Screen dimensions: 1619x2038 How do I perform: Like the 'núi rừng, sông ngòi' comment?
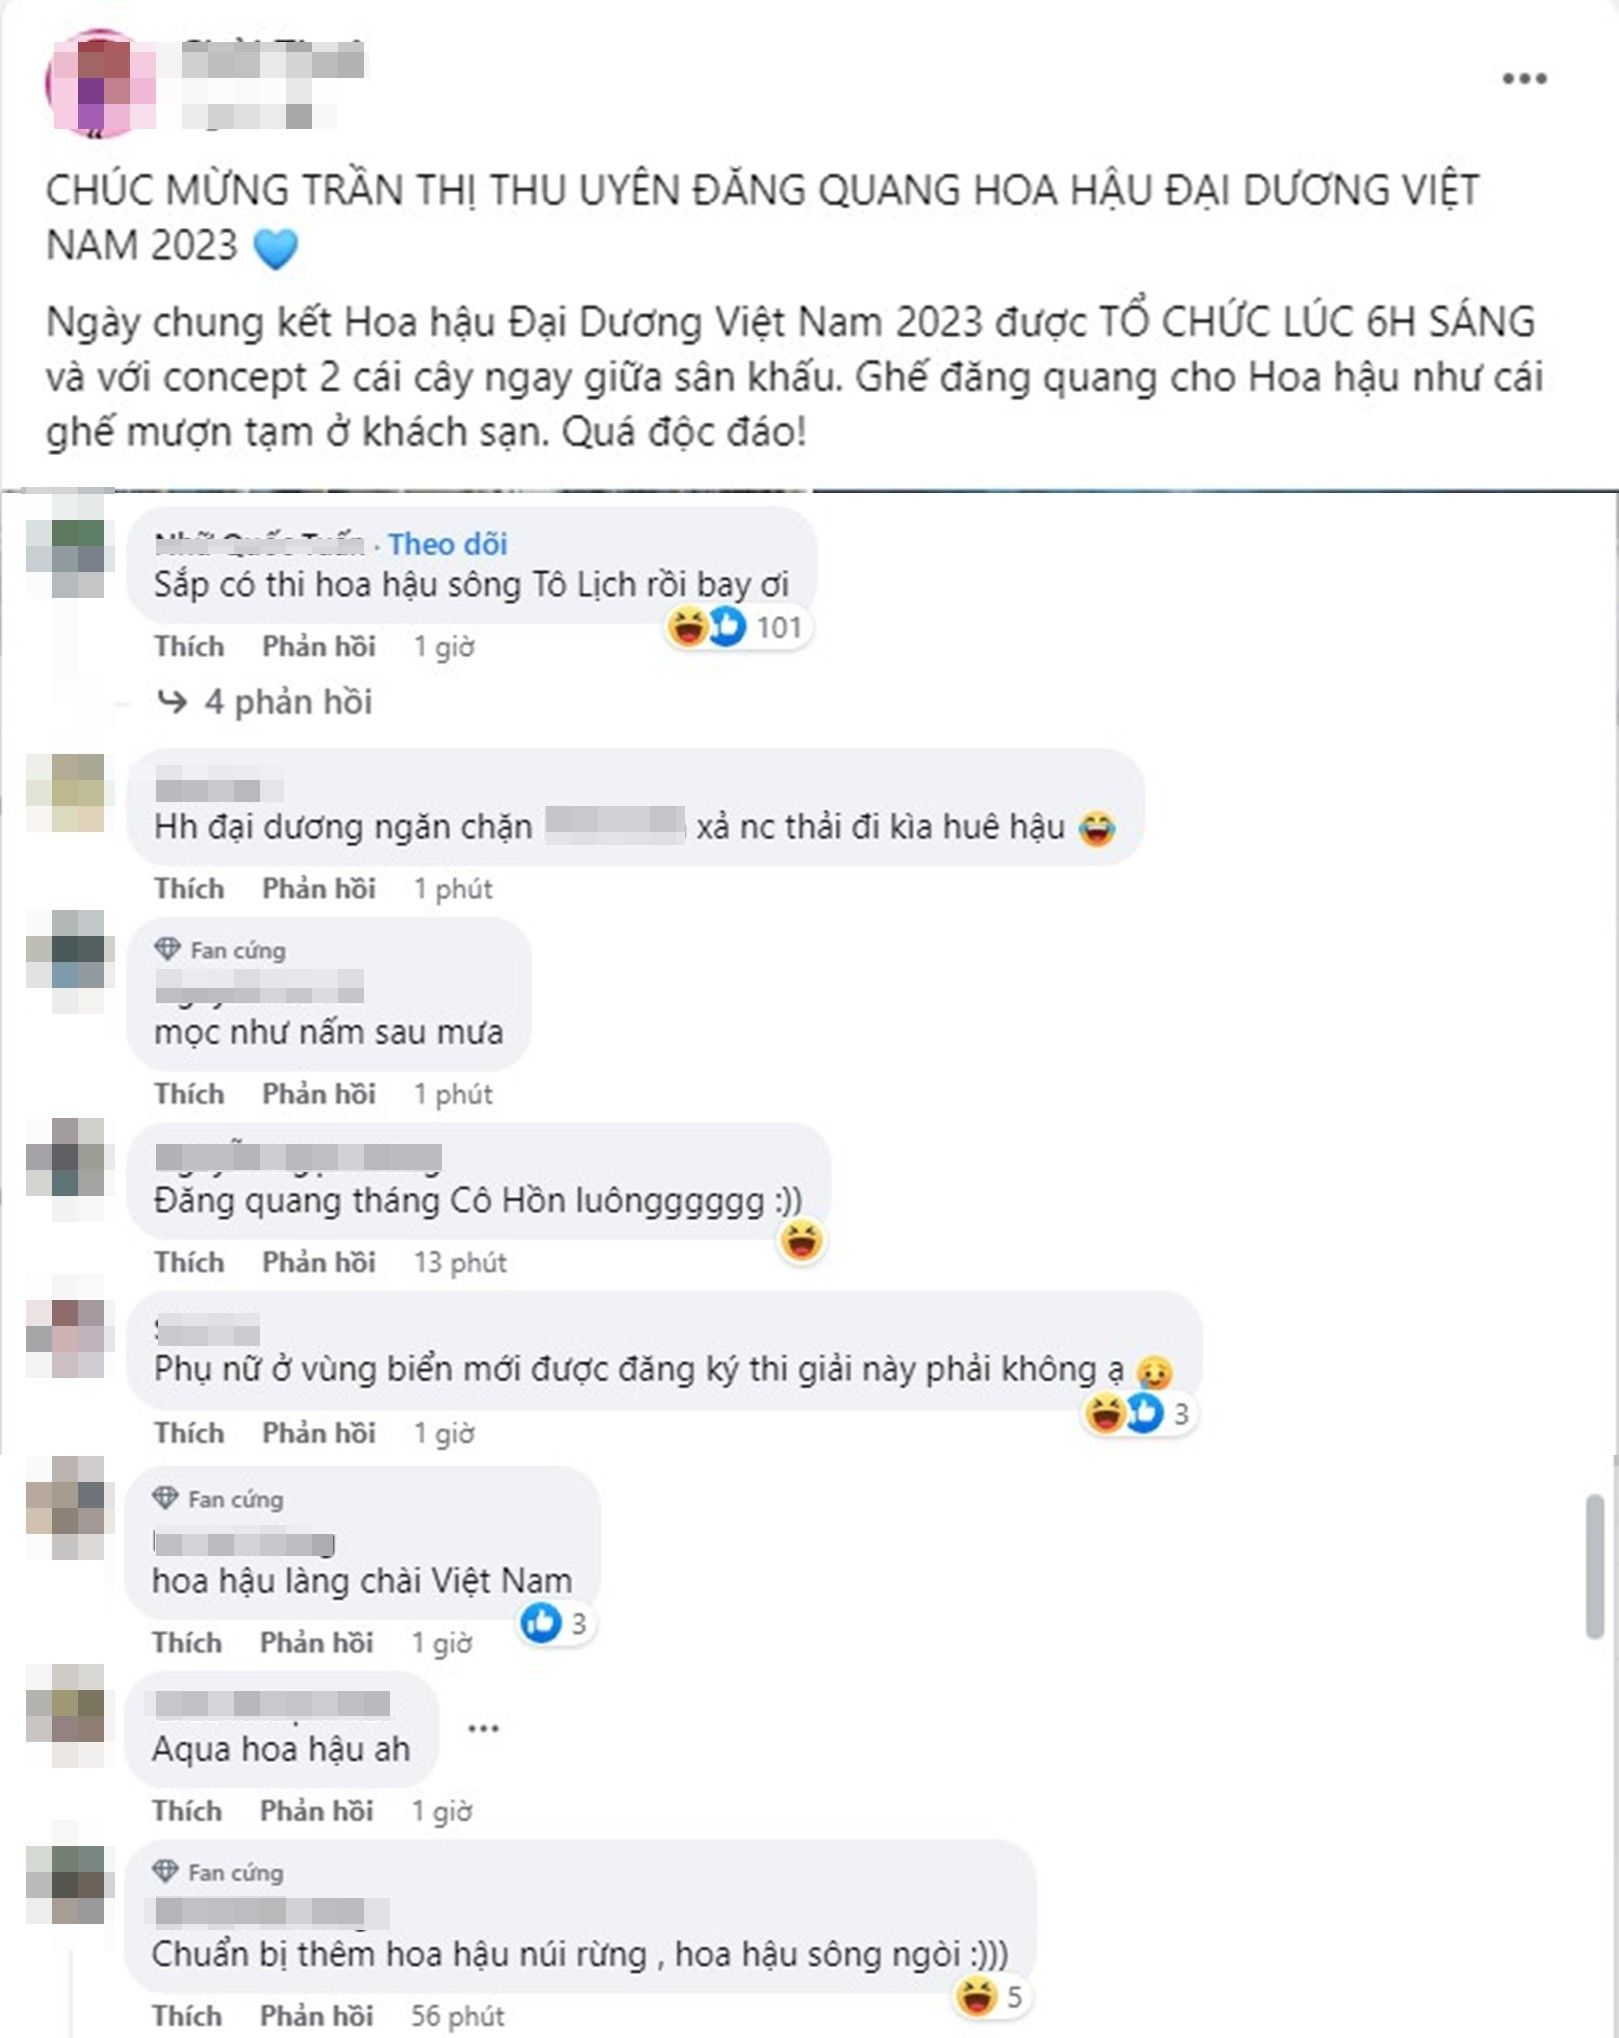coord(187,2016)
